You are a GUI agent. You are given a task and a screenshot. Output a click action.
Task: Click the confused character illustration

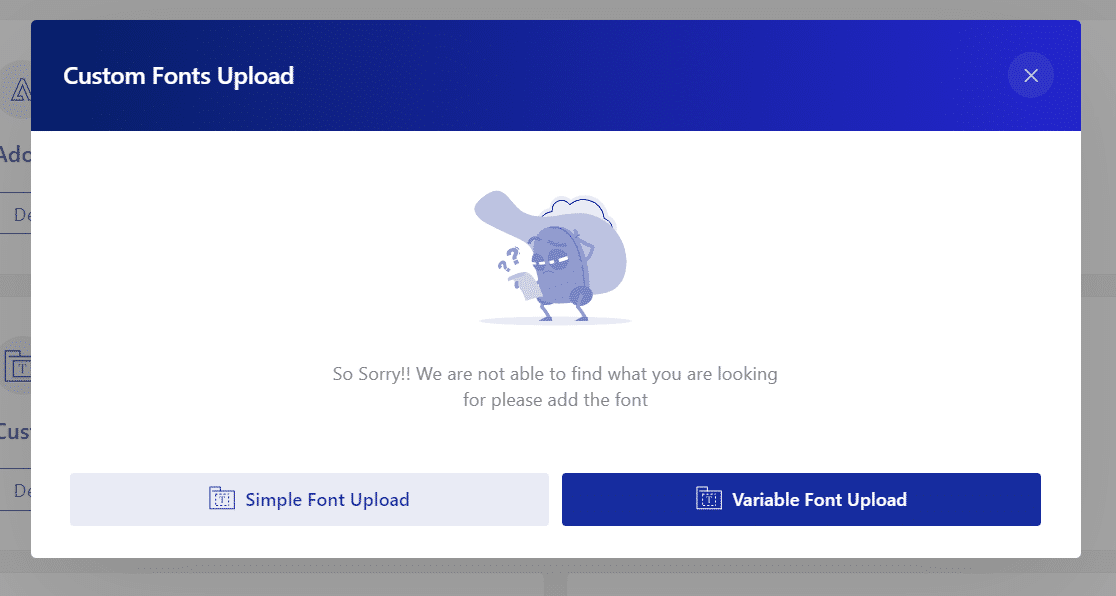click(553, 270)
